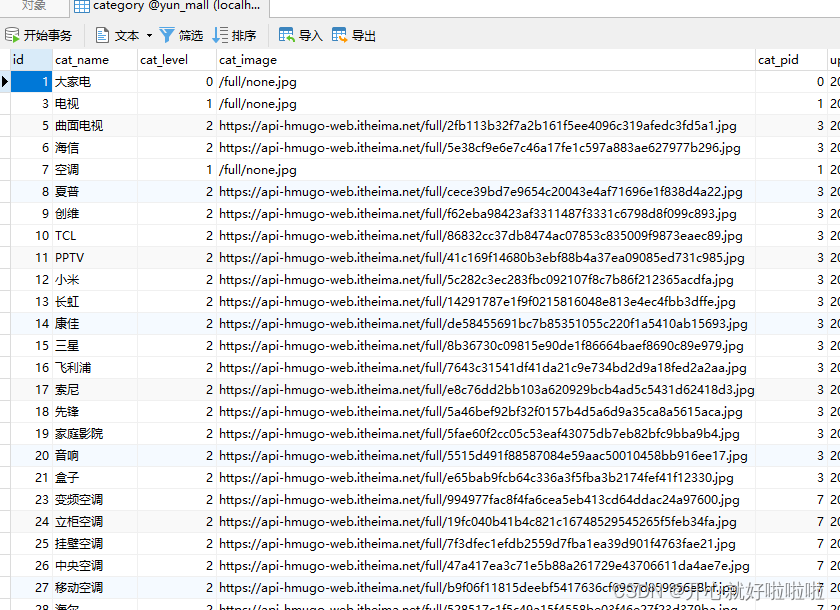Image resolution: width=840 pixels, height=610 pixels.
Task: Select the cell 盒子
Action: pos(95,477)
